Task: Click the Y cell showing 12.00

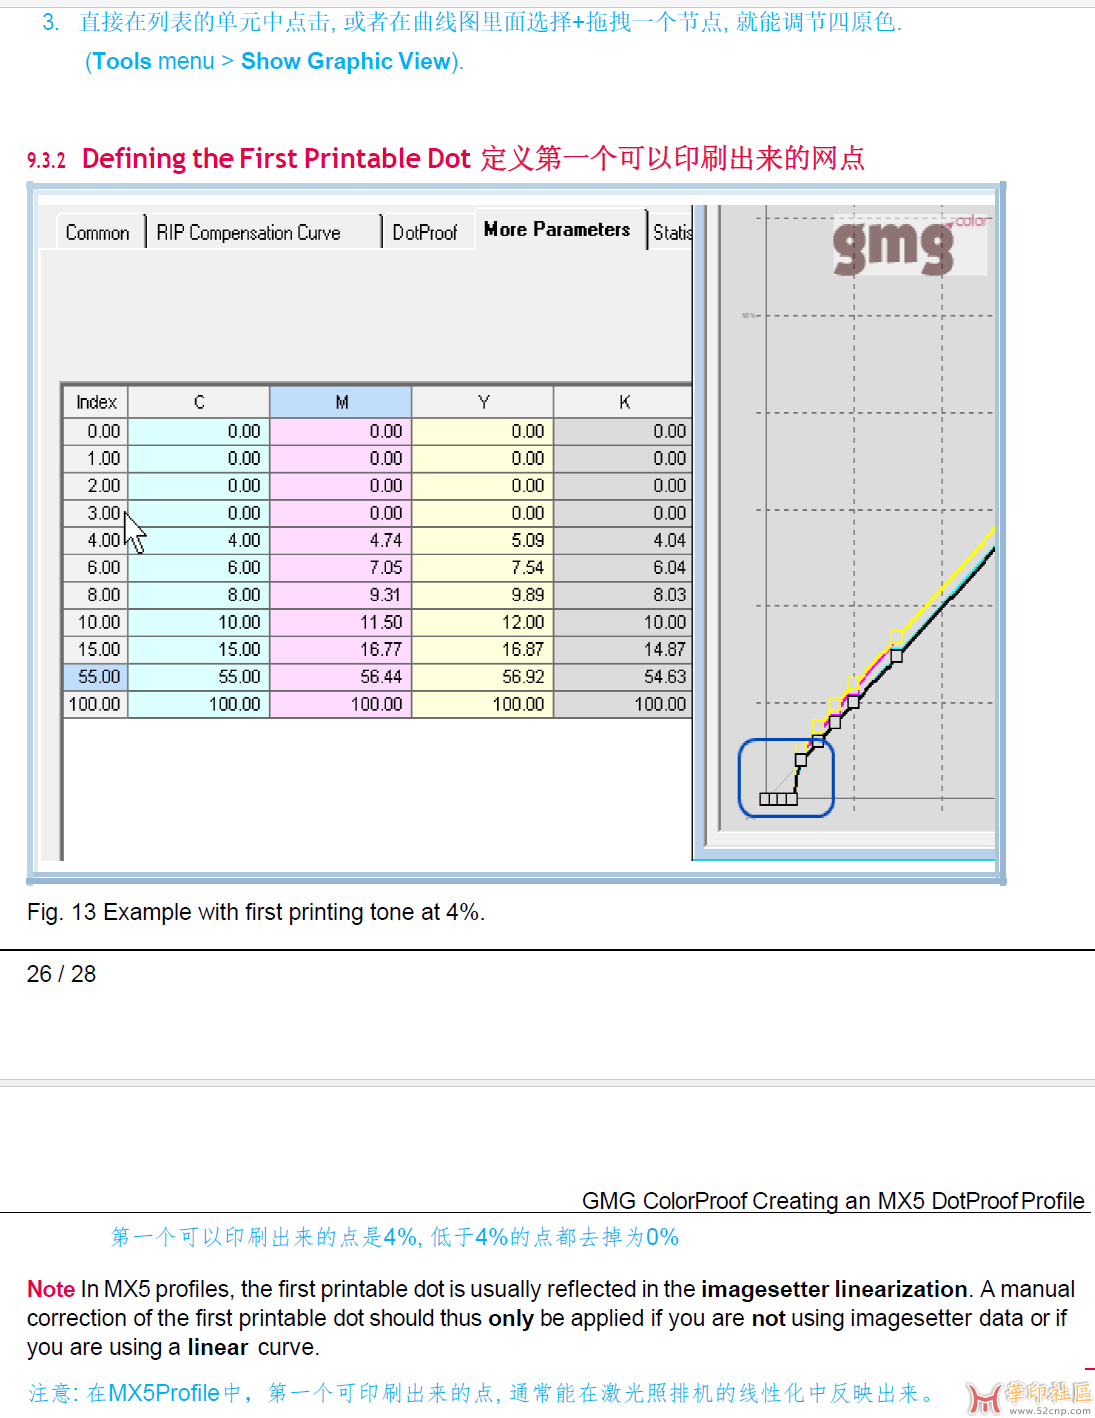Action: [x=483, y=622]
